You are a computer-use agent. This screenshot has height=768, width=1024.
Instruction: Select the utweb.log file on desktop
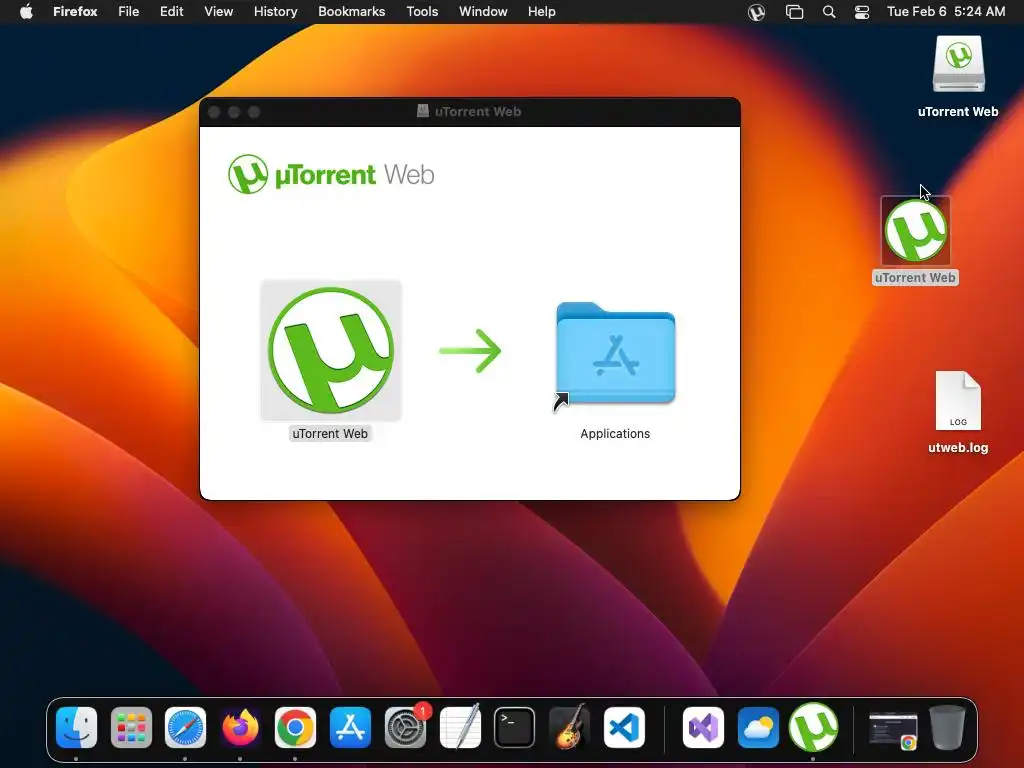(x=958, y=400)
